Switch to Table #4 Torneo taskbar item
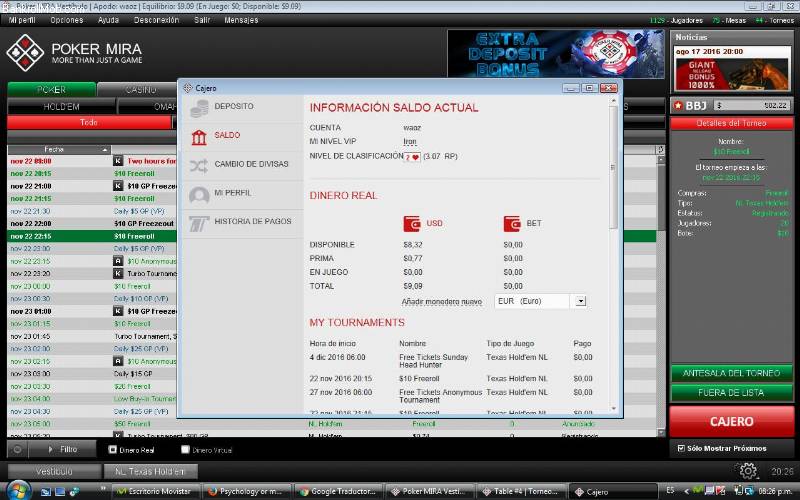 click(x=521, y=491)
